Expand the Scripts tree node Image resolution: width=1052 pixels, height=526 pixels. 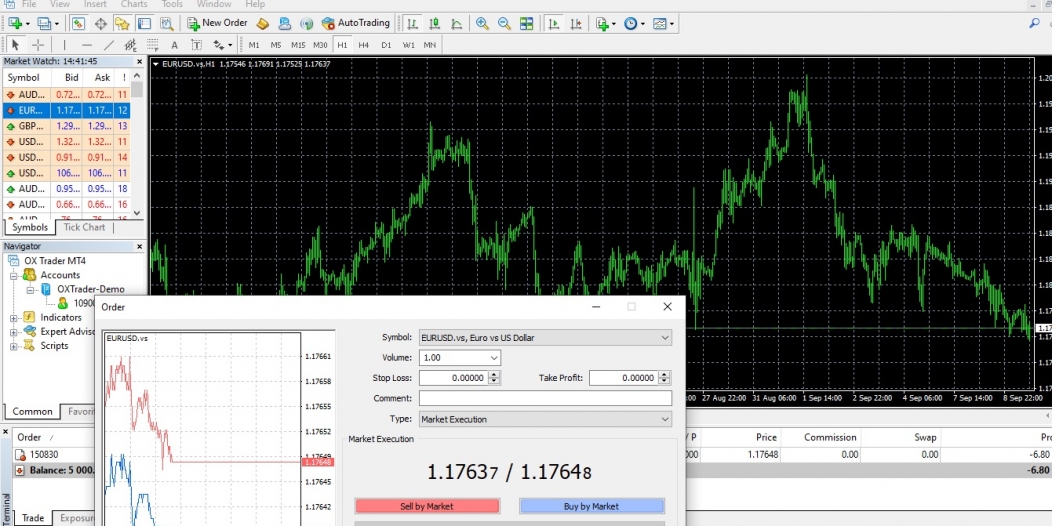[x=13, y=346]
